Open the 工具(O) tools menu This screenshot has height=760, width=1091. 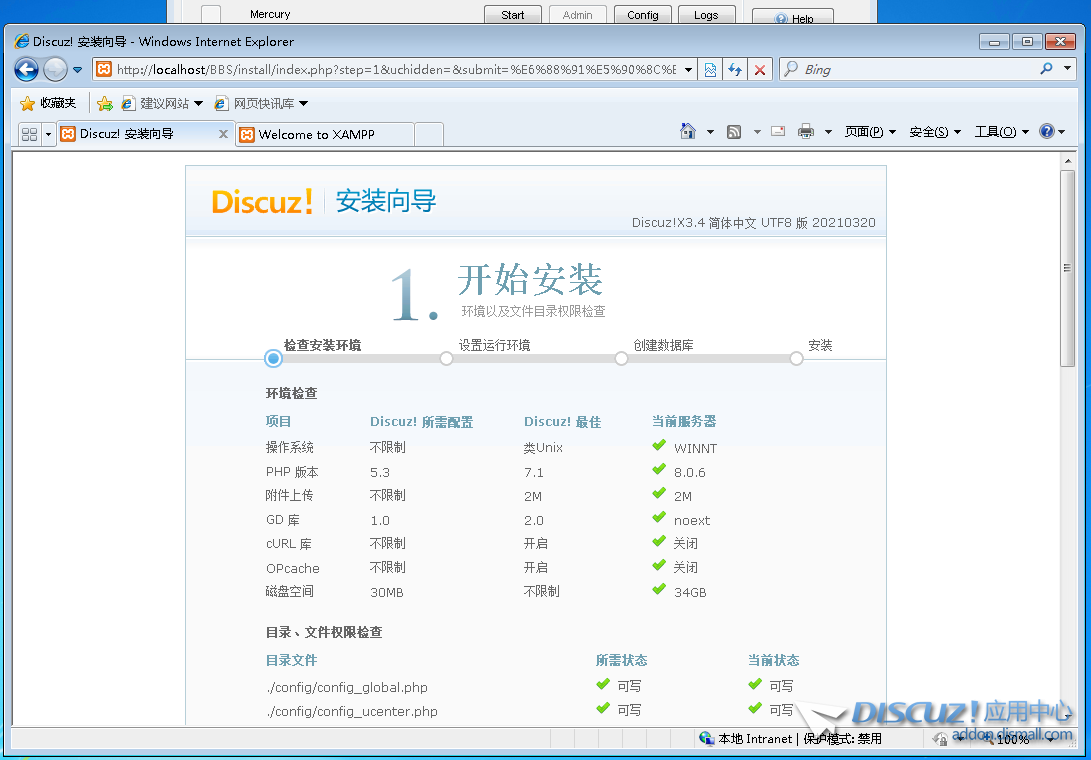coord(1001,132)
